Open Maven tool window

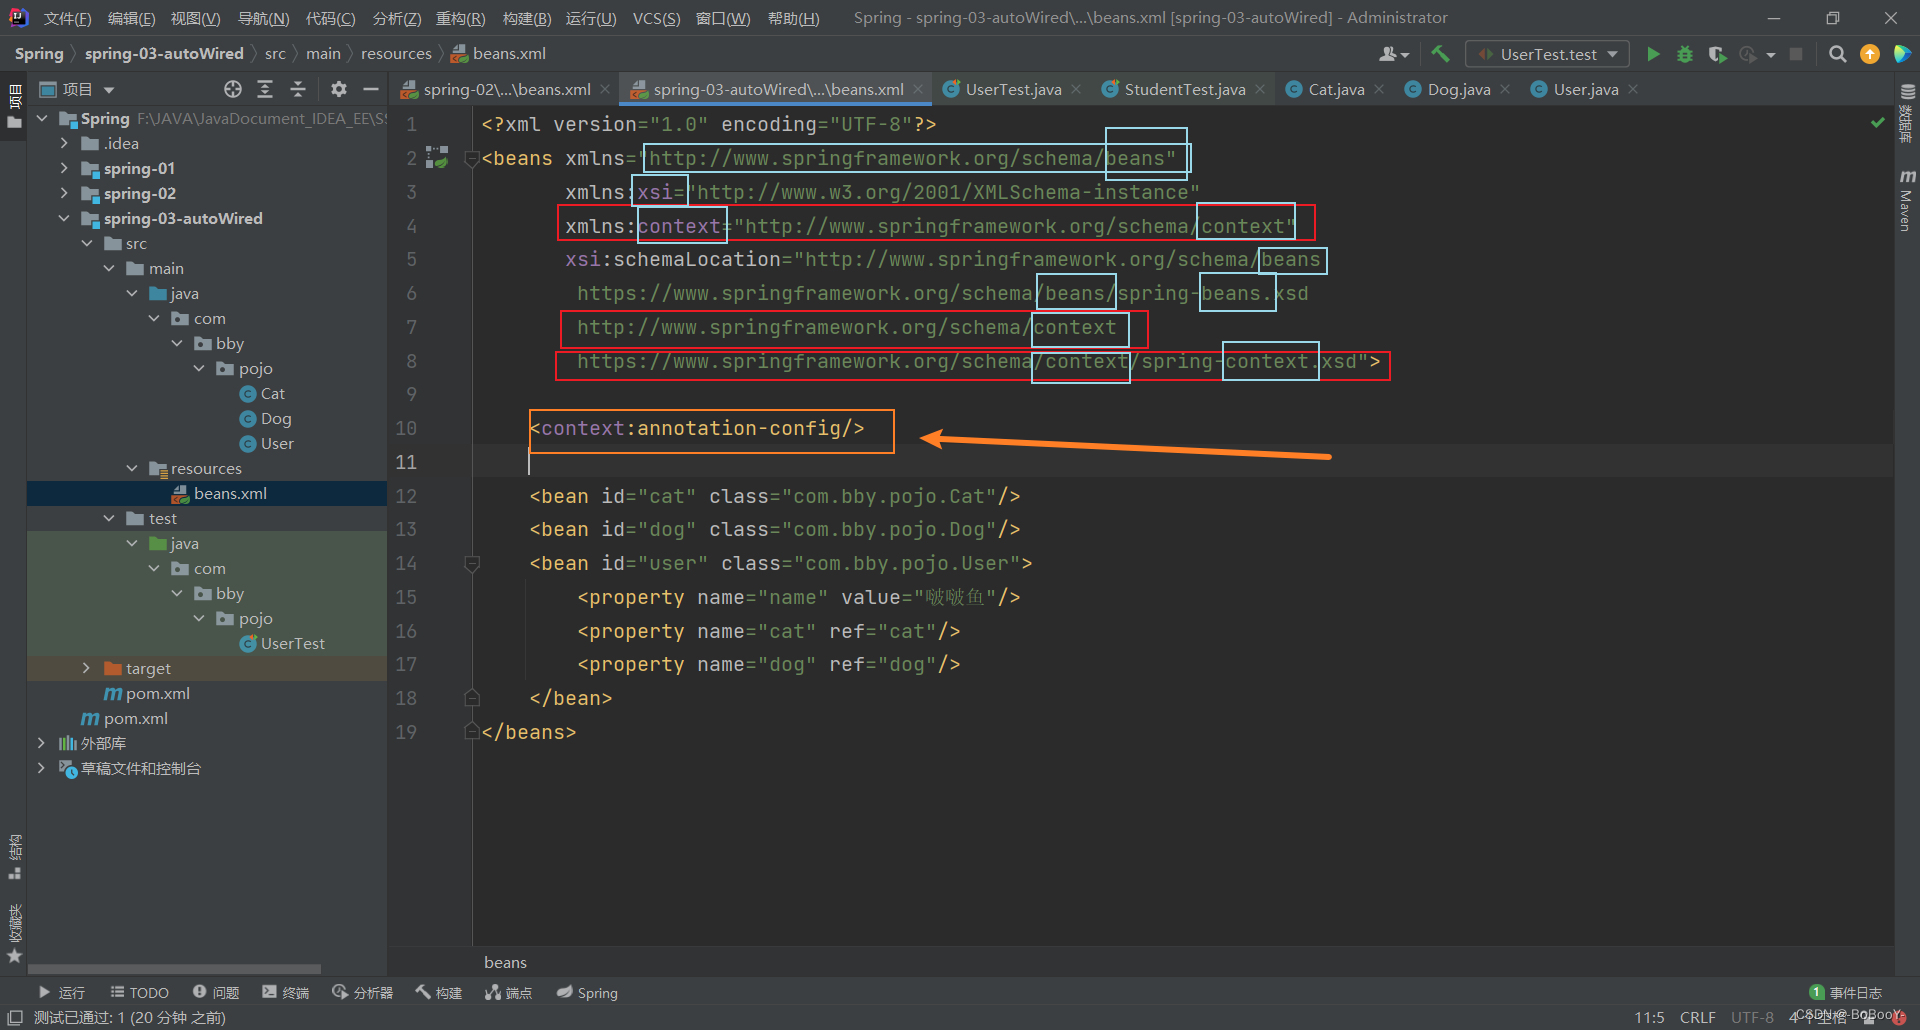coord(1906,200)
